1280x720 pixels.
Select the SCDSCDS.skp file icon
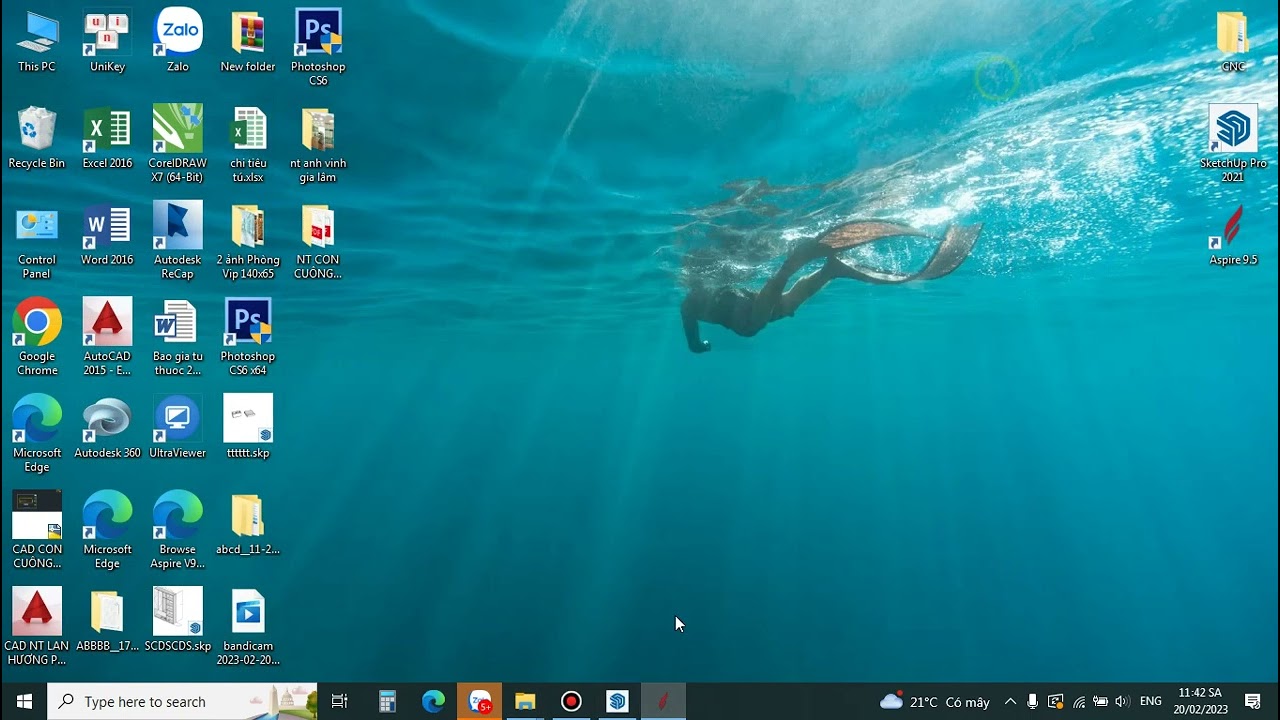click(x=177, y=620)
